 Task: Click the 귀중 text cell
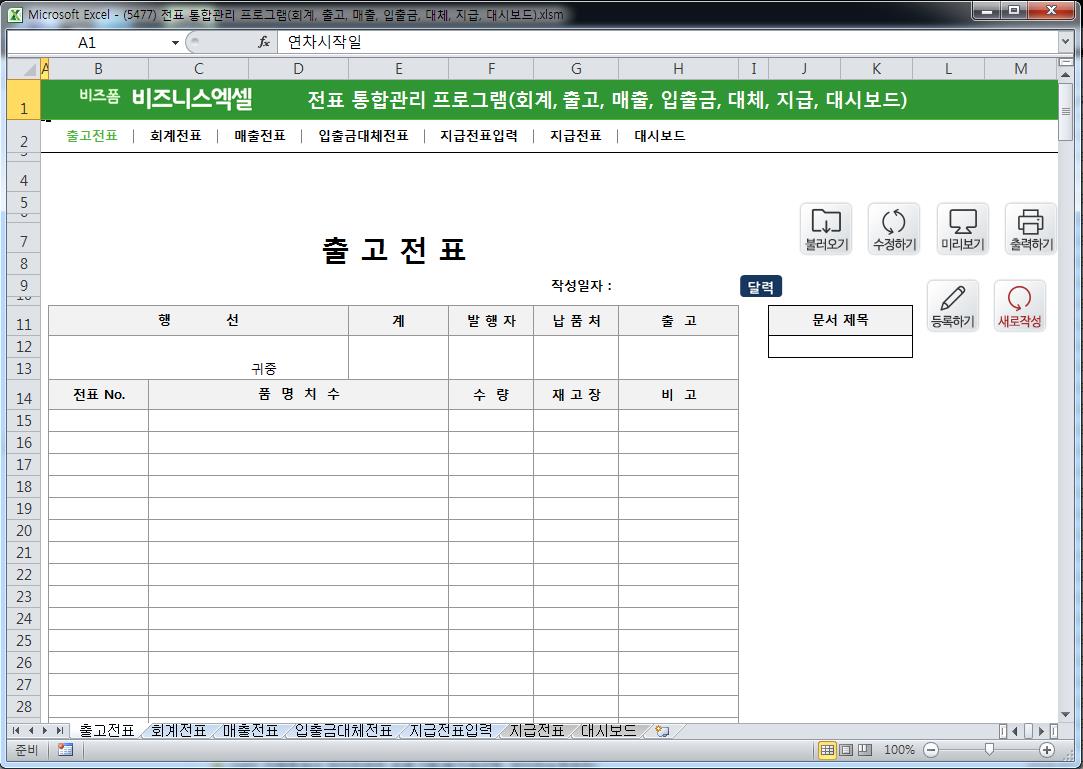click(x=264, y=369)
